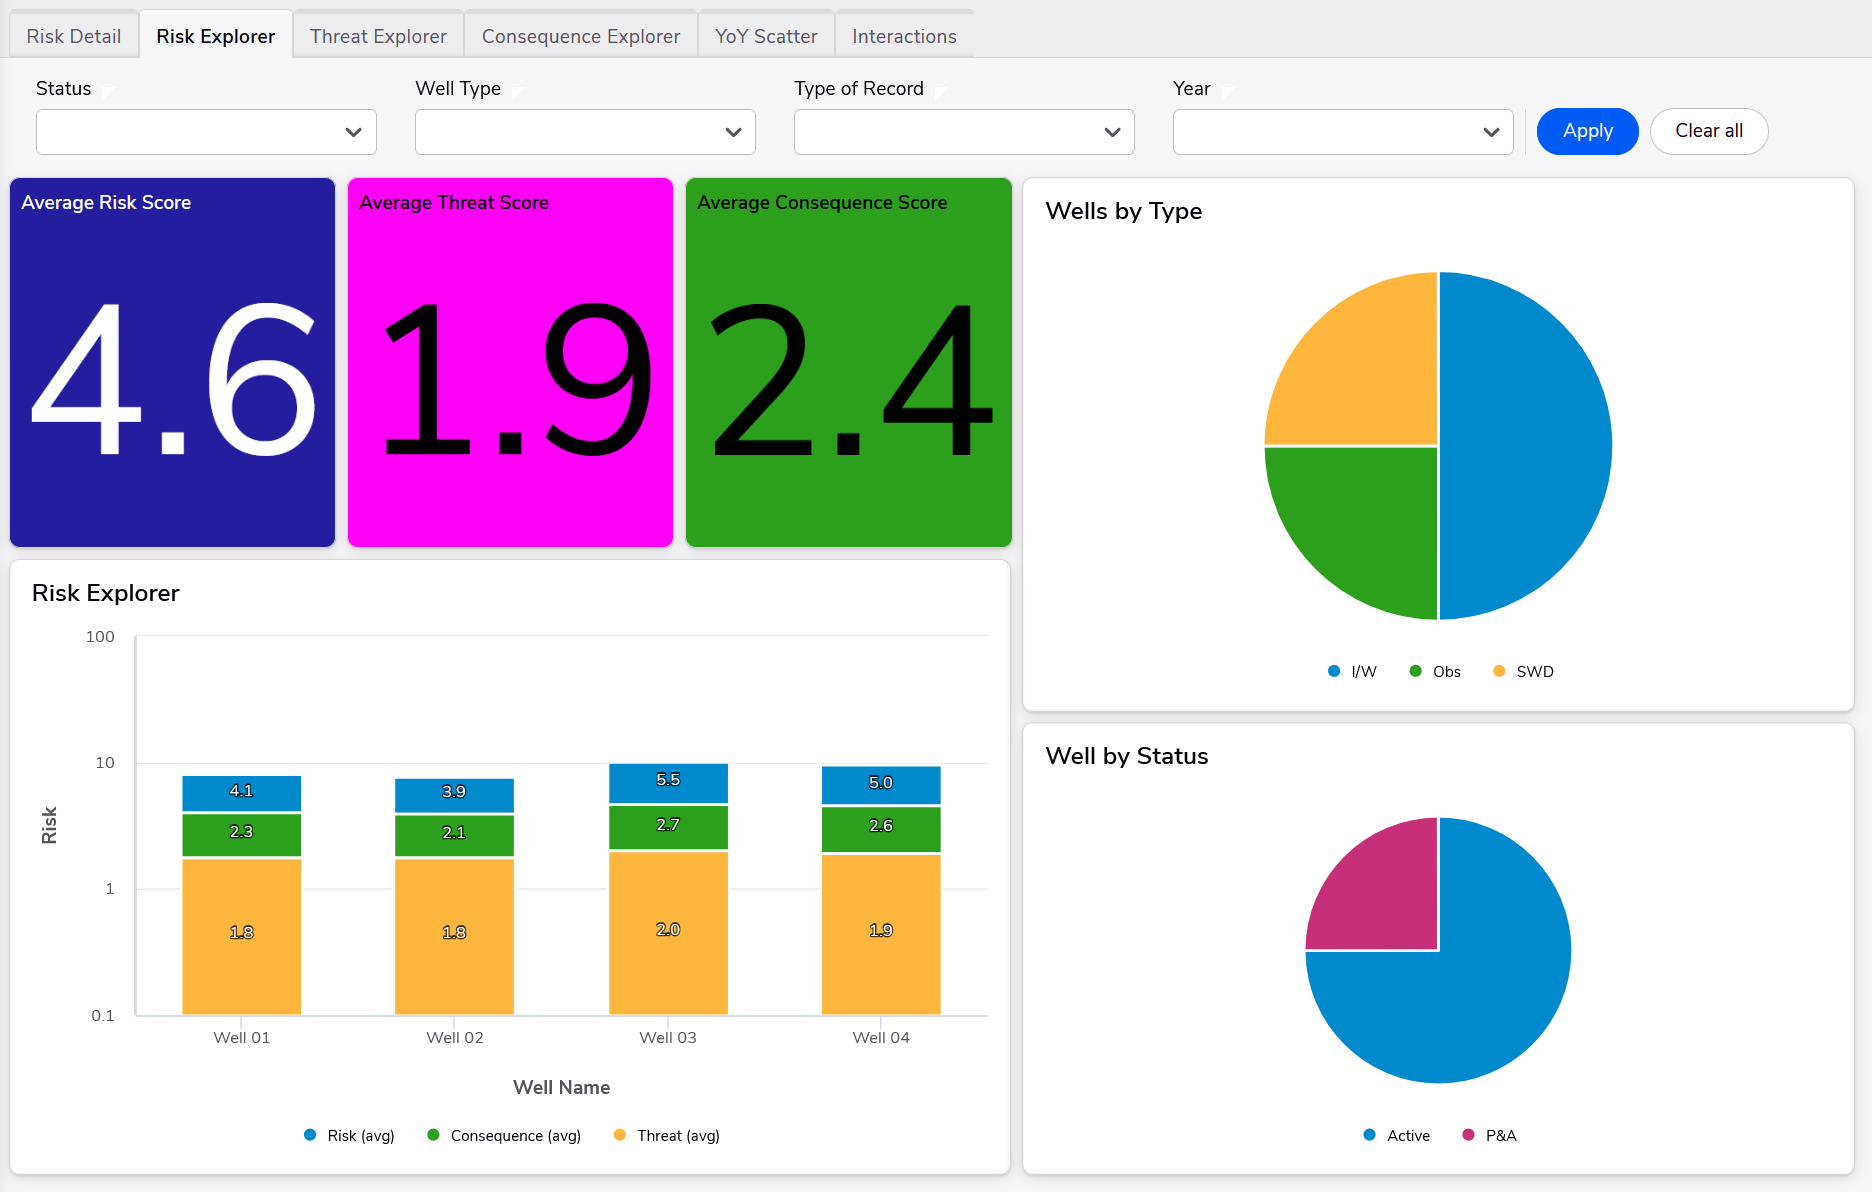Select the Well 03 blue risk bar segment
This screenshot has height=1192, width=1872.
point(668,782)
